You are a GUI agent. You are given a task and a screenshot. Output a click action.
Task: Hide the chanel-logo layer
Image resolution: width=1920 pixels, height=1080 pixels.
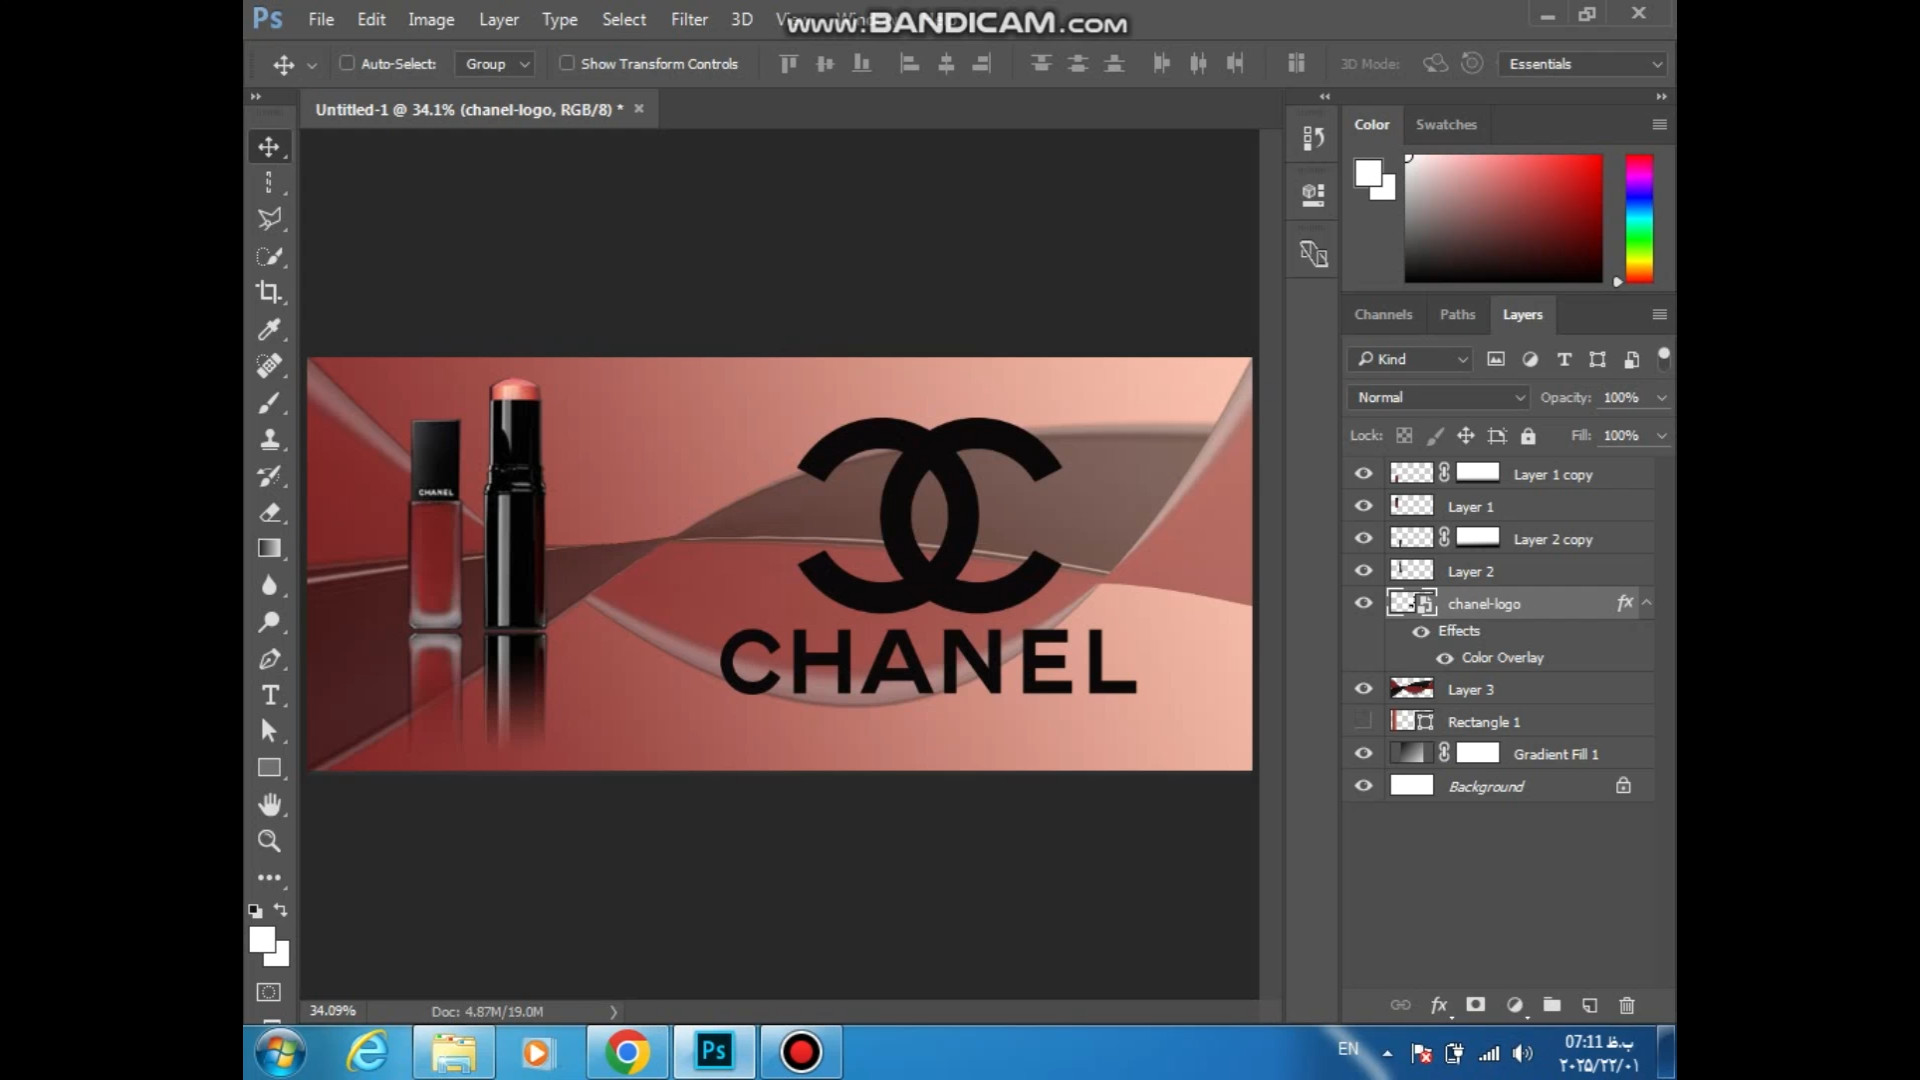point(1363,603)
